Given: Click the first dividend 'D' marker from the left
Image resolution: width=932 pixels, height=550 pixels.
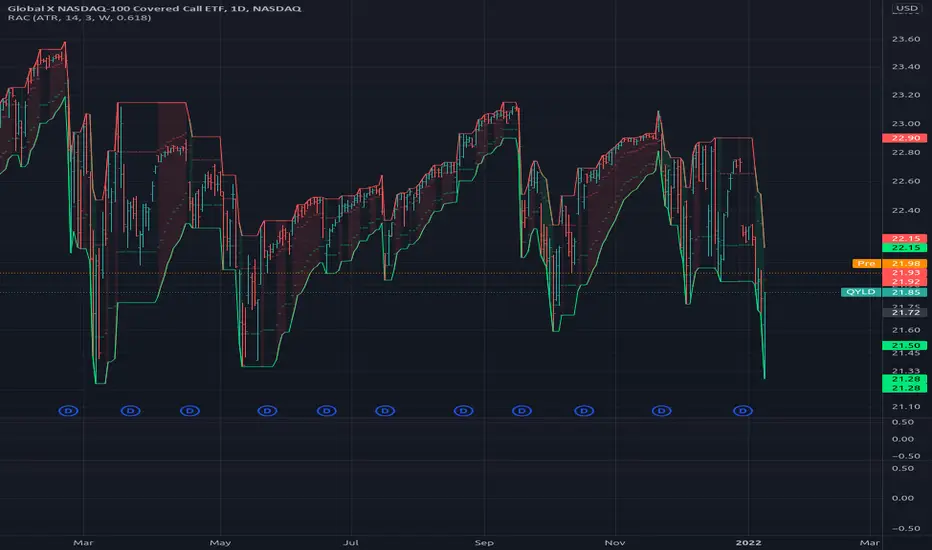Looking at the screenshot, I should (68, 411).
